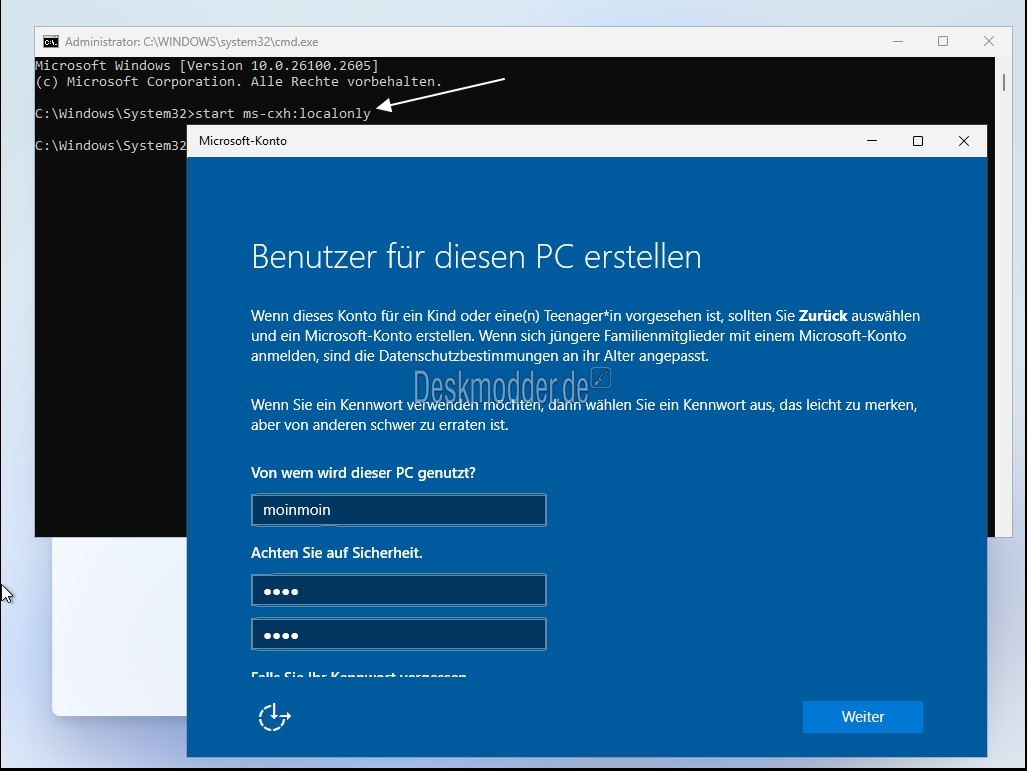1027x771 pixels.
Task: Click the 'start ms-cxh:localonly' command line text
Action: [283, 113]
